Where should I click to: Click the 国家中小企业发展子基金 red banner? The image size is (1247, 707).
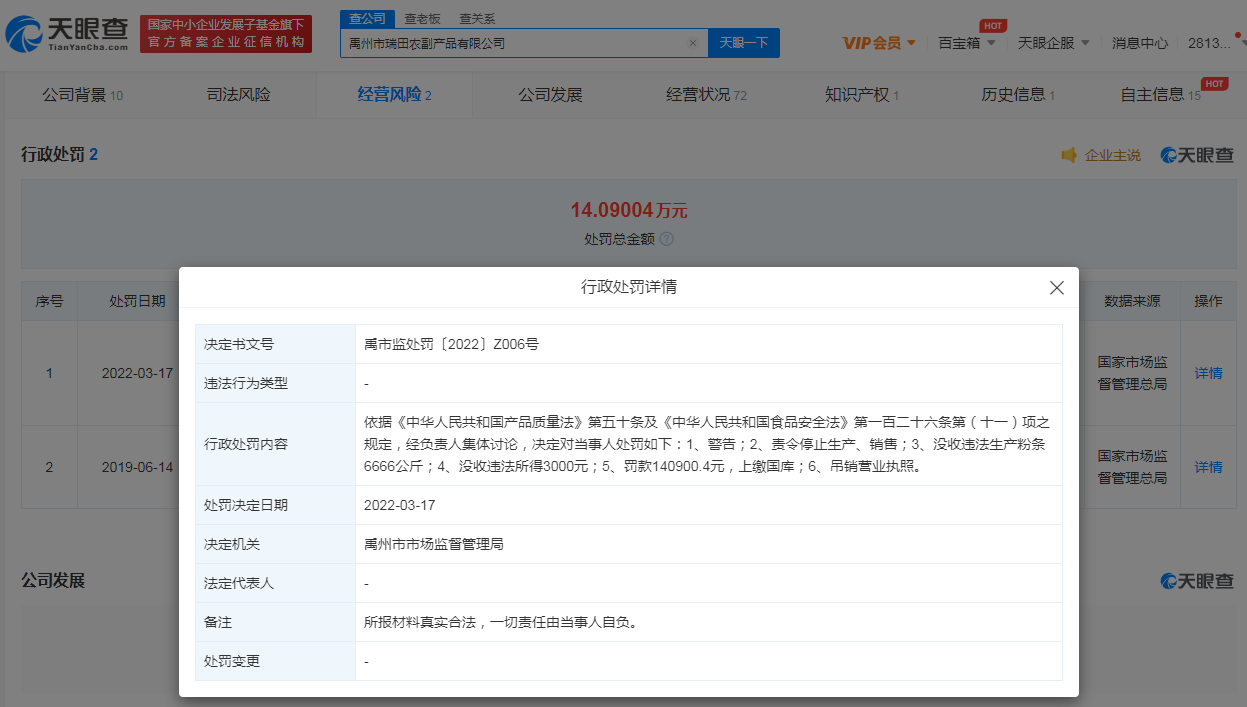tap(226, 34)
